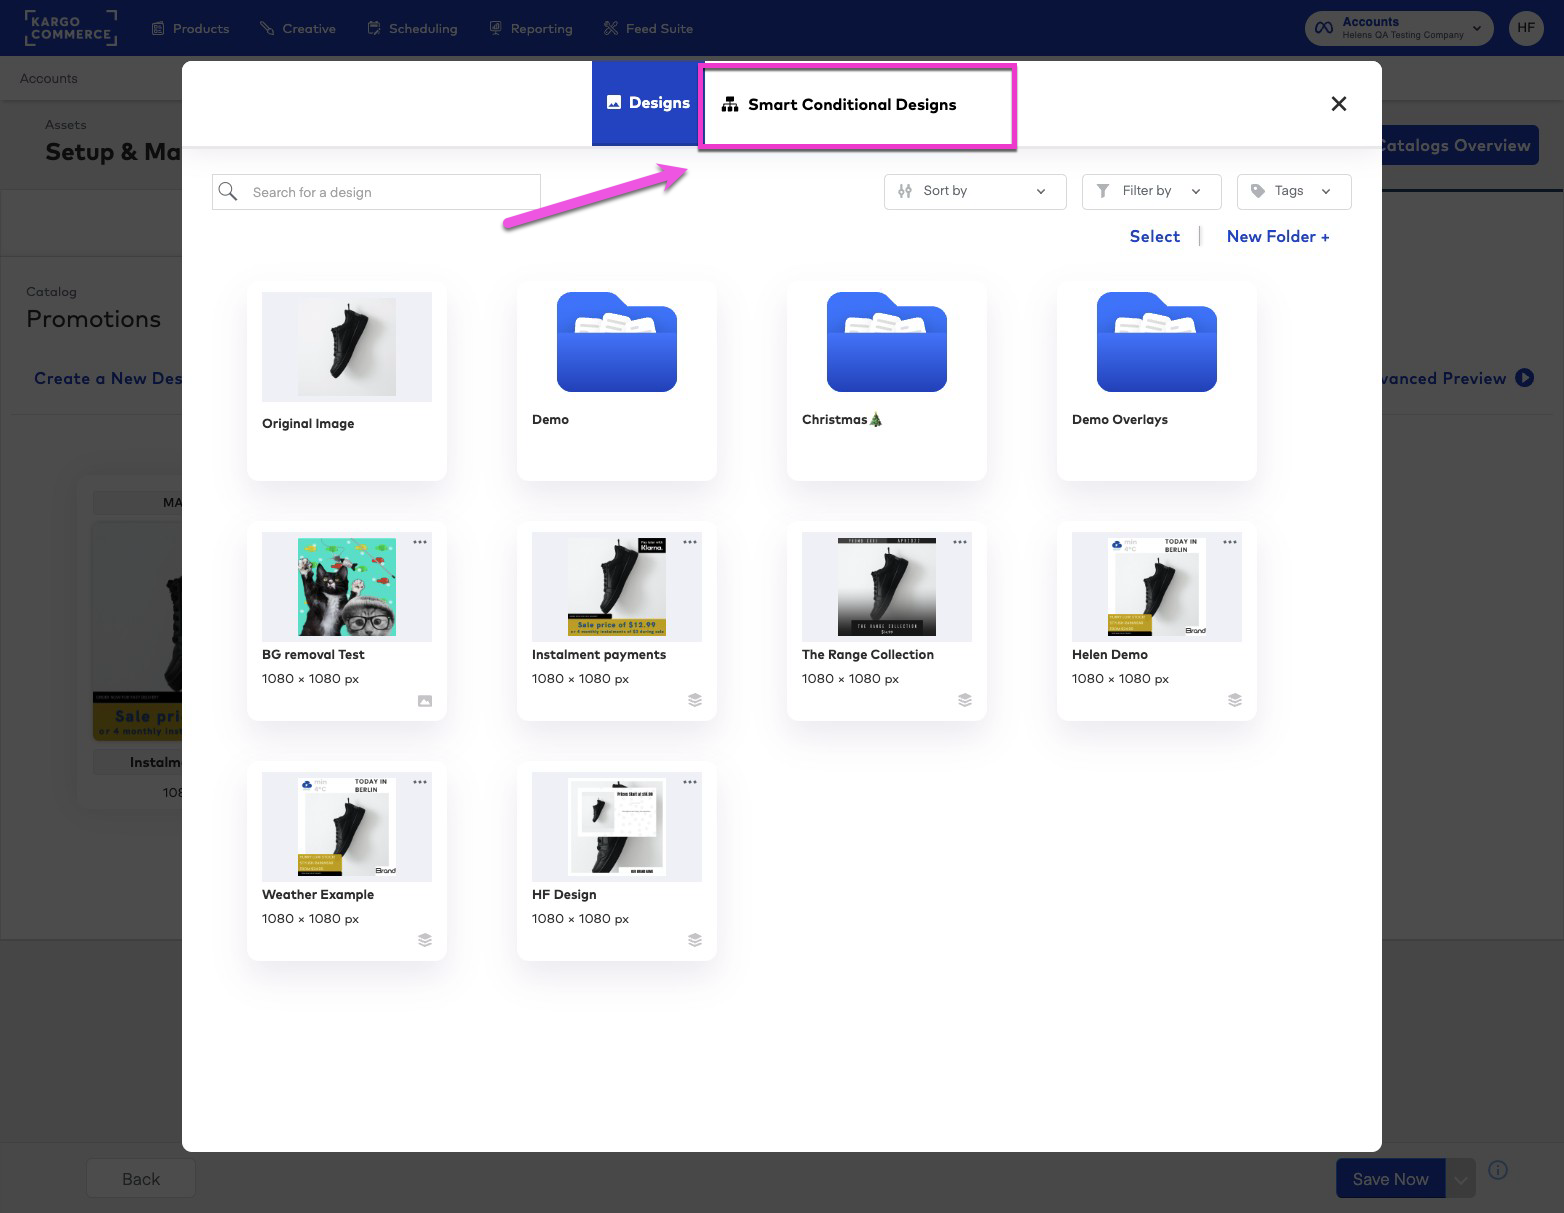Expand the Tags dropdown
Image resolution: width=1564 pixels, height=1213 pixels.
pos(1293,191)
